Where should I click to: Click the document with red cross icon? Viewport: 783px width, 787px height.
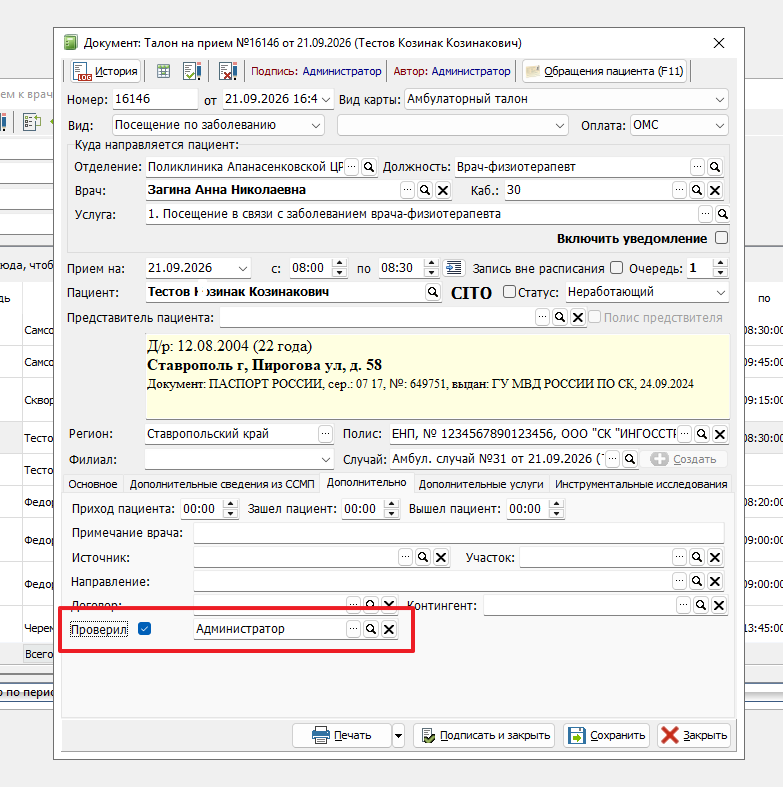point(228,71)
